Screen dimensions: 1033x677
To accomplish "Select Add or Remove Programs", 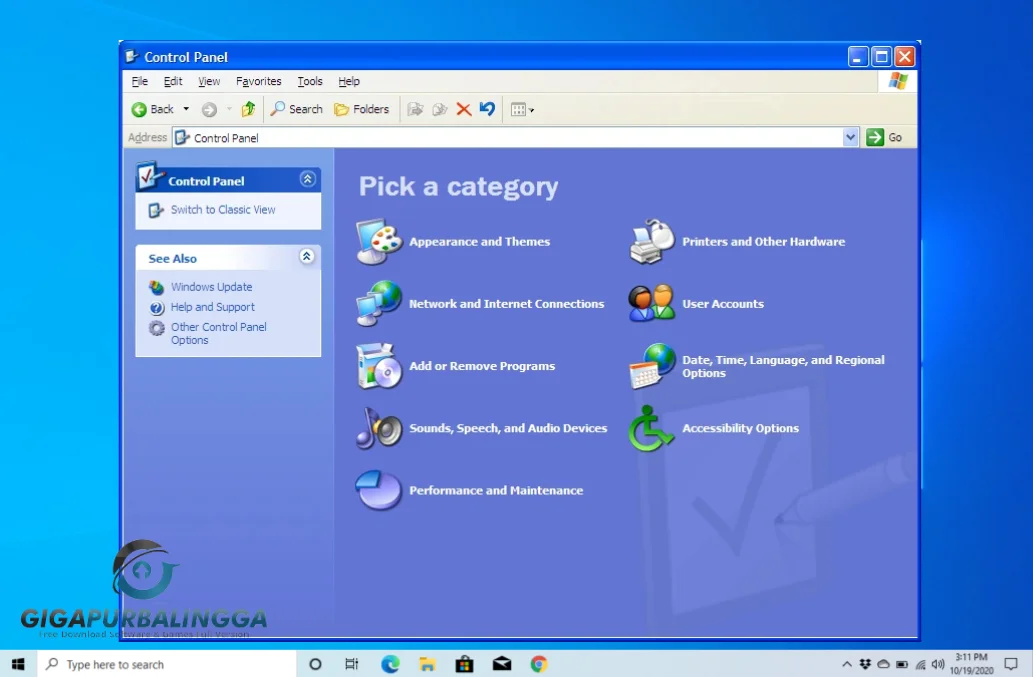I will click(x=481, y=366).
